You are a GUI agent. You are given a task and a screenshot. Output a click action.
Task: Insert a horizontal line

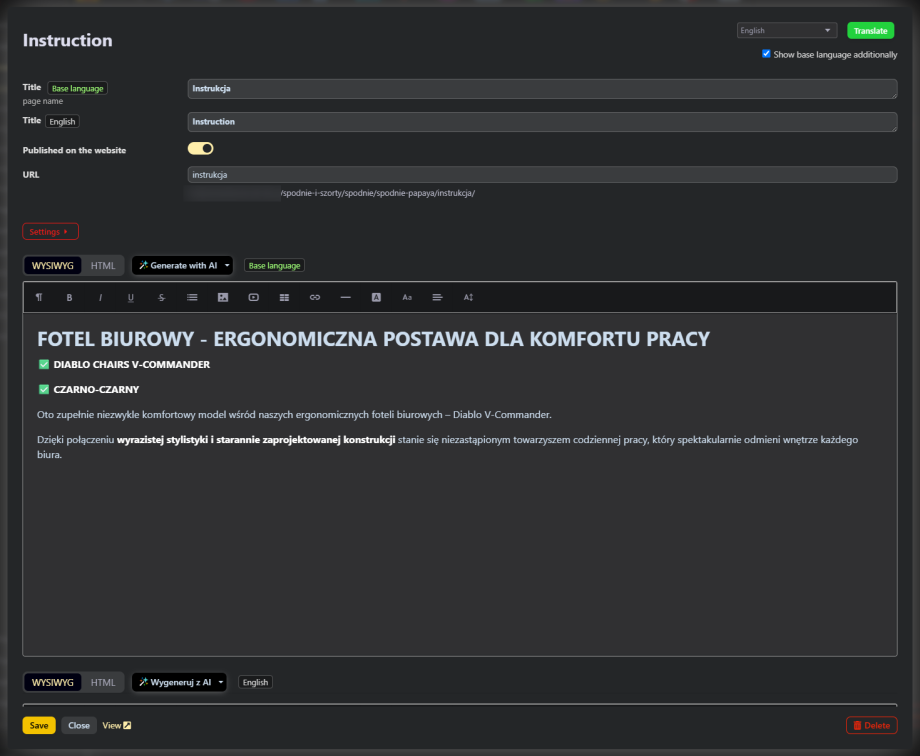[346, 298]
